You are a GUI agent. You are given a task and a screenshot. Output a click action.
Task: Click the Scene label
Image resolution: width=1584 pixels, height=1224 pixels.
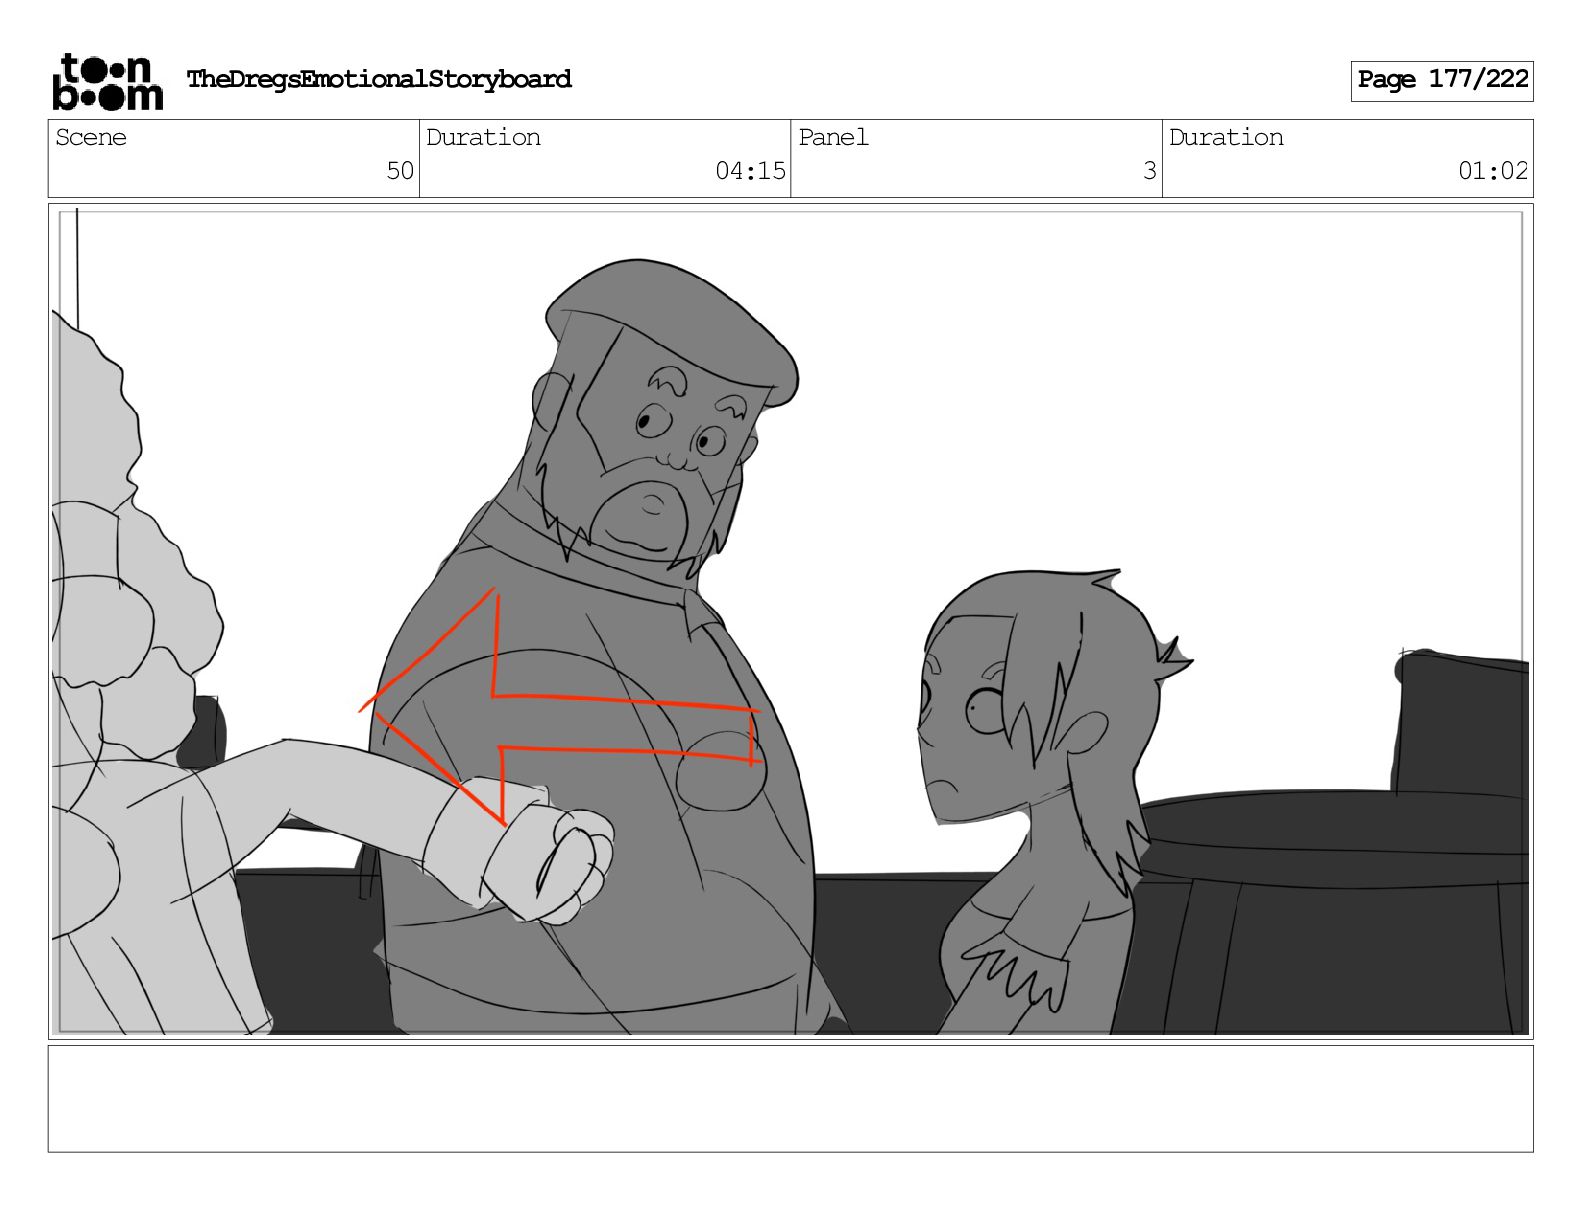91,137
